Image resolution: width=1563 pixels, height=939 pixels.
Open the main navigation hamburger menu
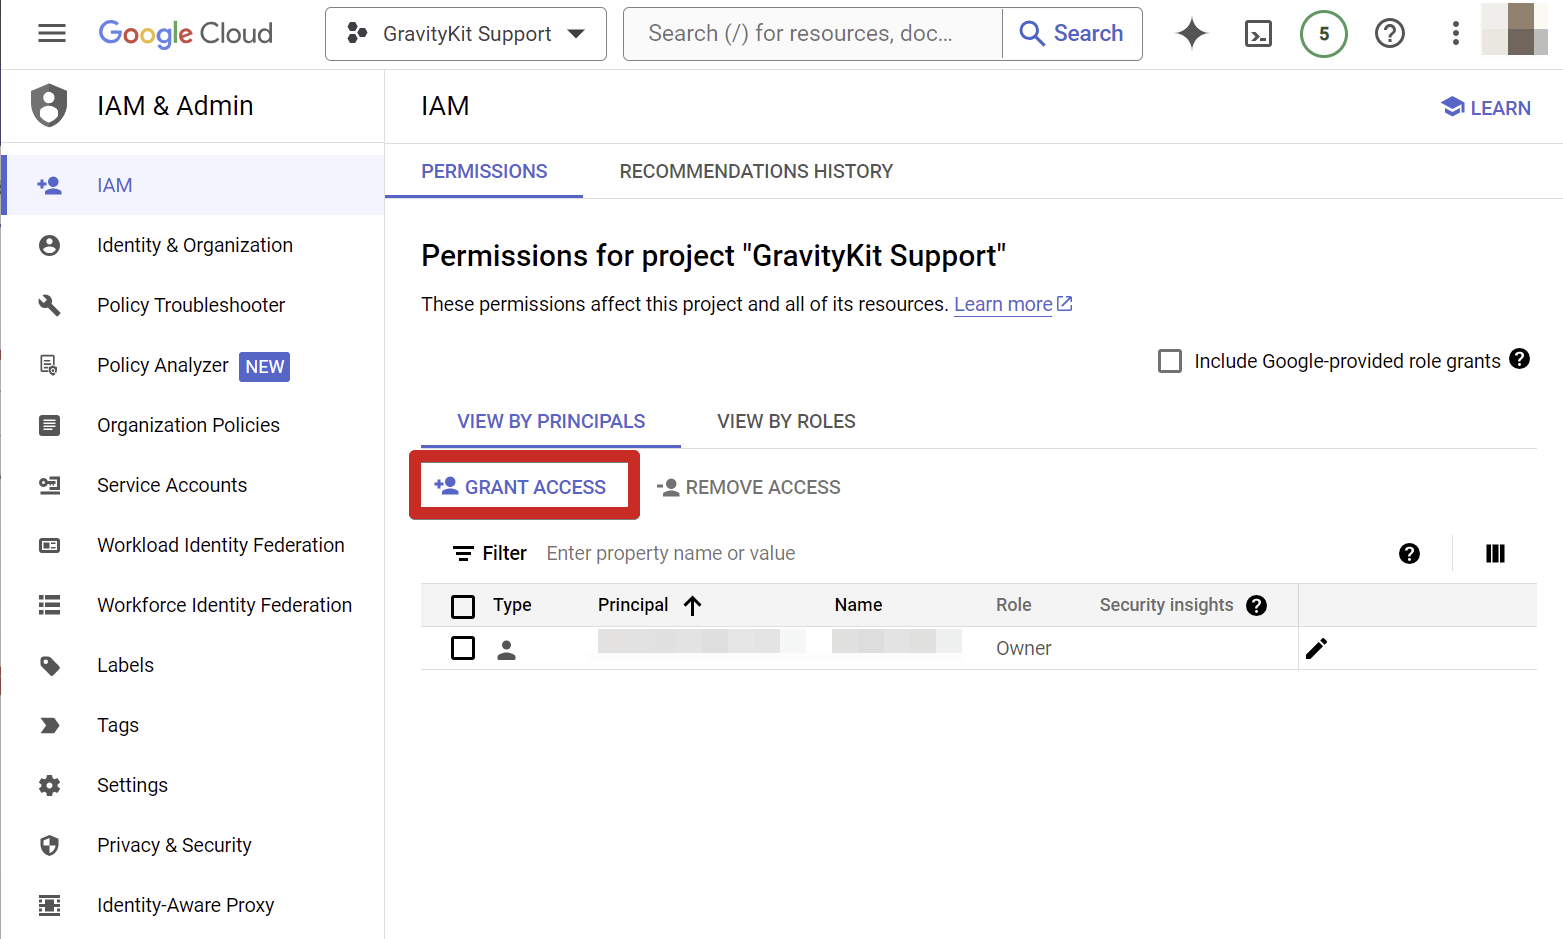point(52,34)
